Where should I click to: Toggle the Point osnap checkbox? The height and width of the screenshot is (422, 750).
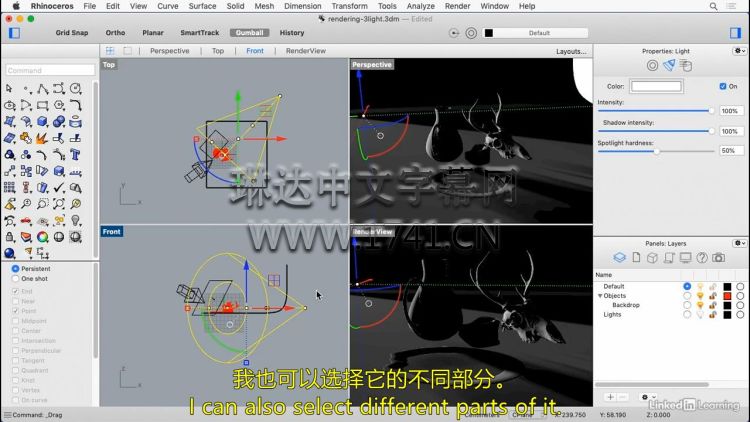(x=15, y=311)
